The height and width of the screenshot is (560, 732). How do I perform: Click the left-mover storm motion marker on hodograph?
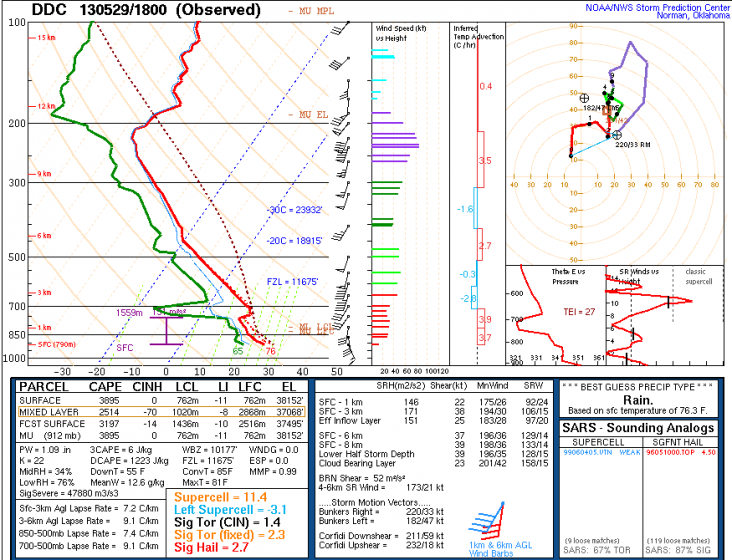[584, 98]
